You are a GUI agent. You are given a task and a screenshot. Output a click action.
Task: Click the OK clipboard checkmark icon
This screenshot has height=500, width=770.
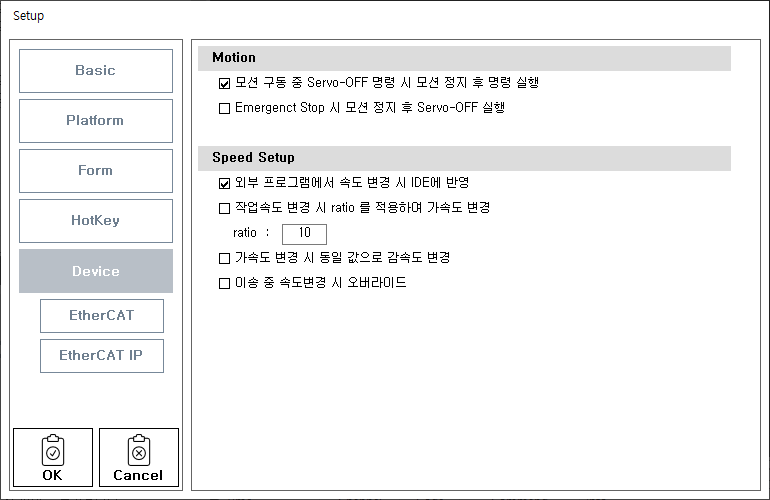tap(52, 451)
